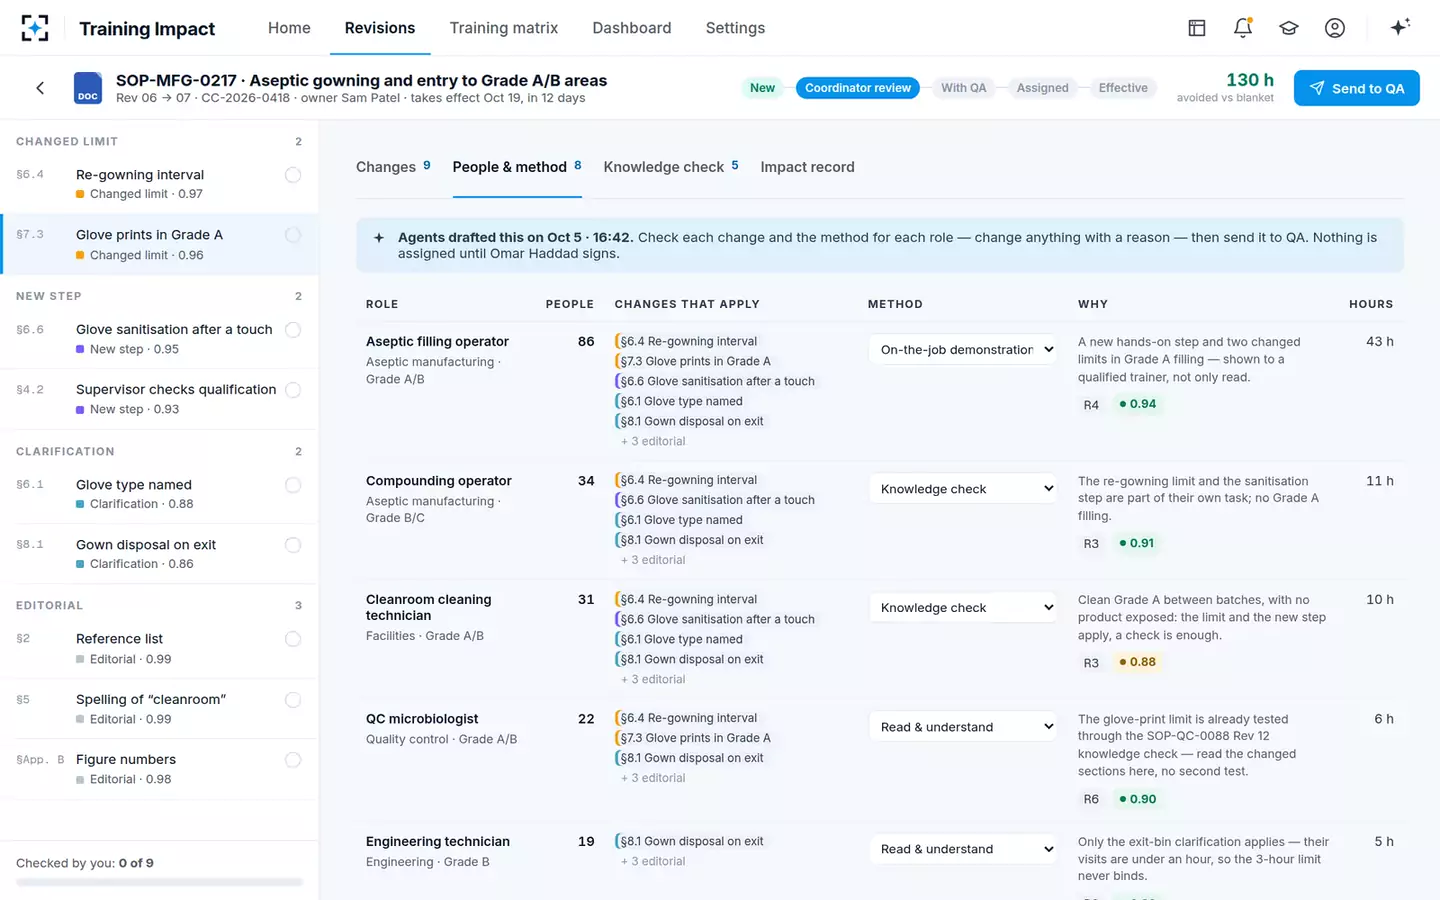This screenshot has height=900, width=1440.
Task: Open notifications bell
Action: [1243, 28]
